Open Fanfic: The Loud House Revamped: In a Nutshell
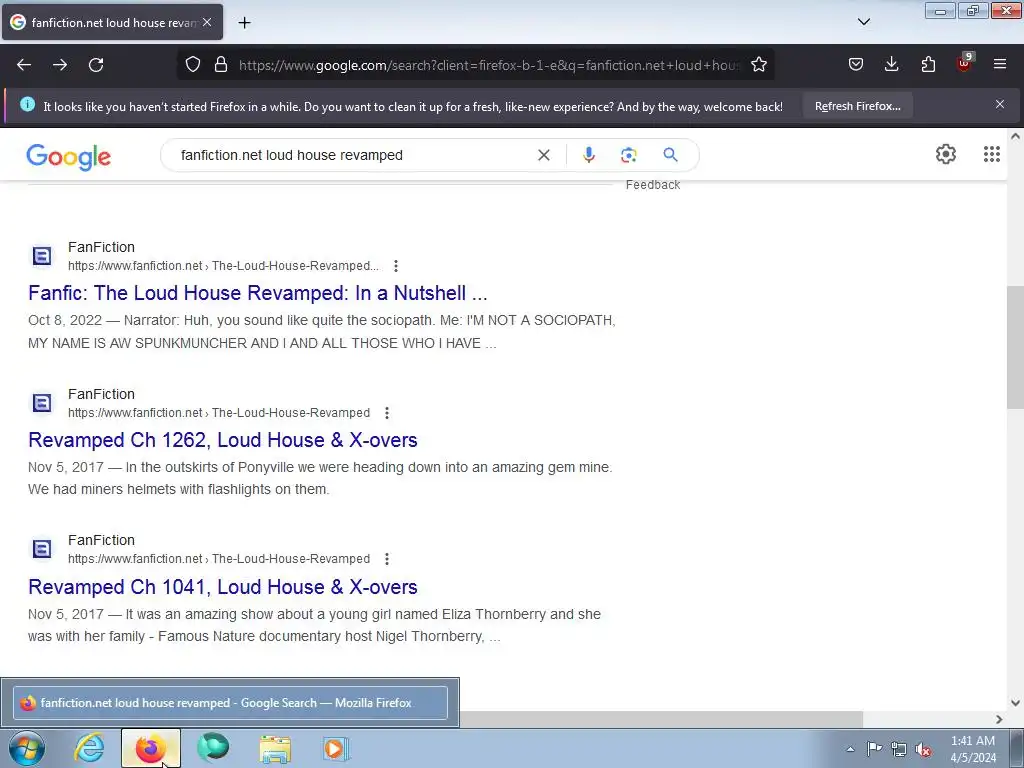 (x=257, y=293)
